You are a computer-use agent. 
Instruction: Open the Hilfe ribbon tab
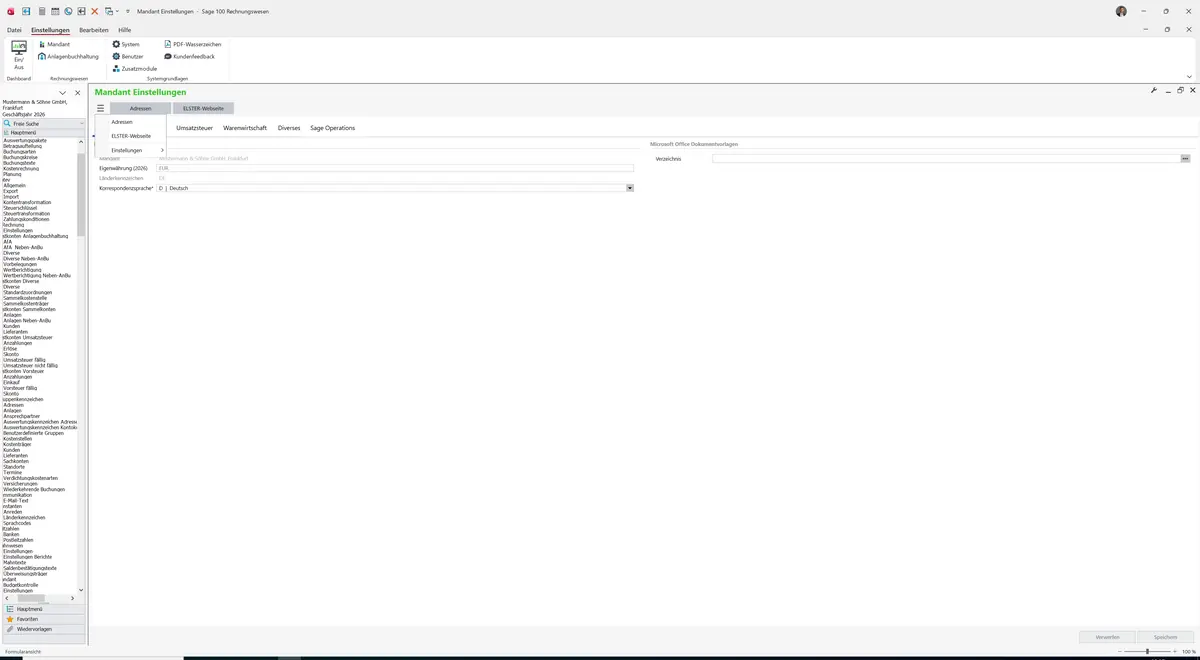[125, 30]
